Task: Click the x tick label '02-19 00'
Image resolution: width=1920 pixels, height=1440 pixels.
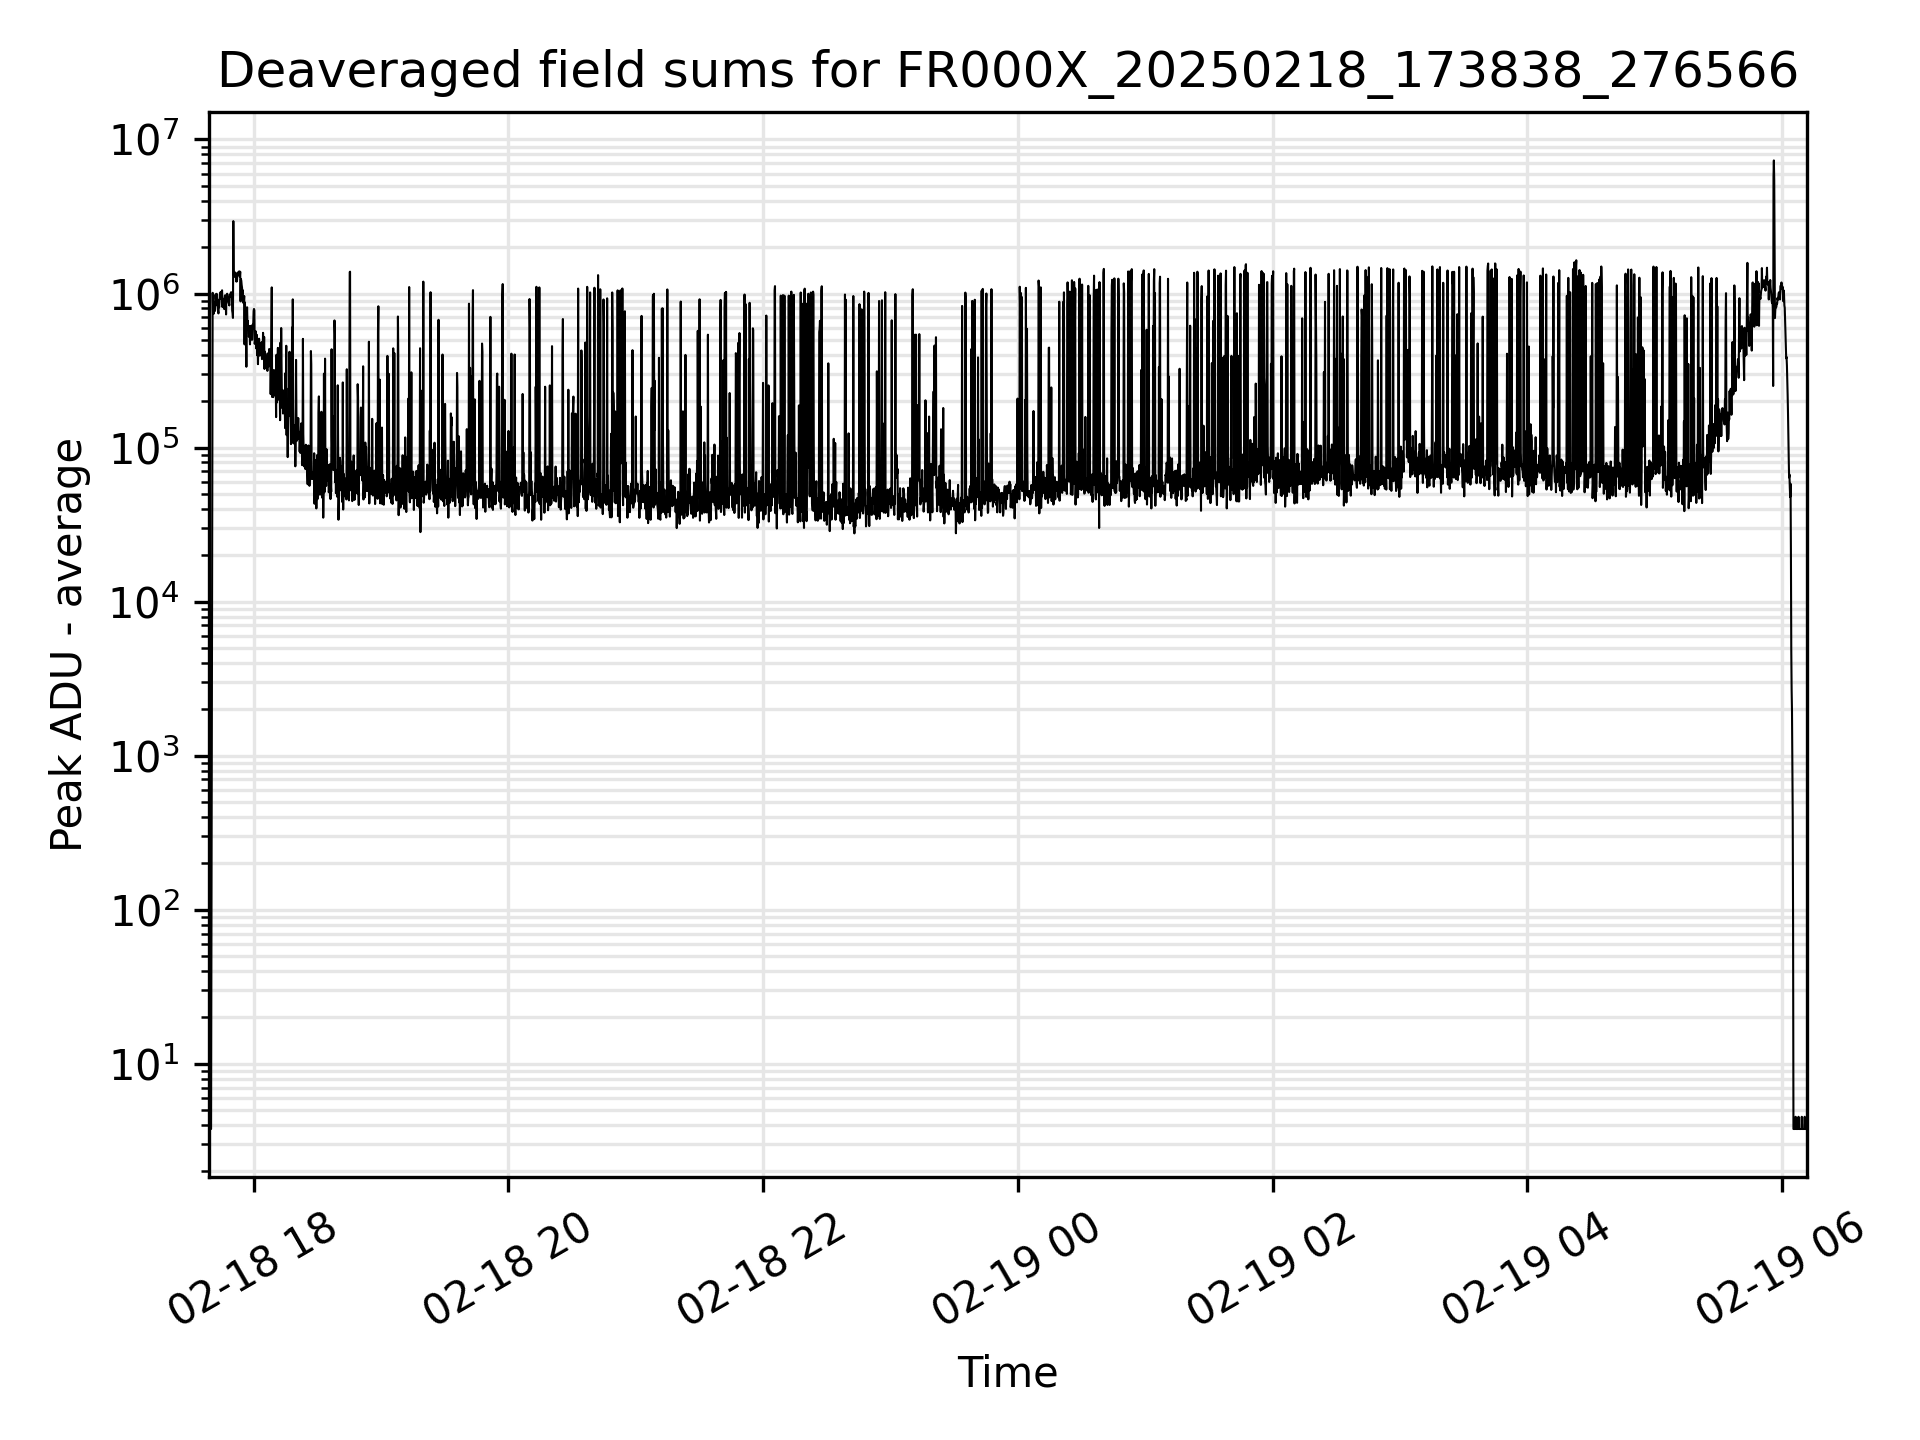Action: tap(1016, 1270)
